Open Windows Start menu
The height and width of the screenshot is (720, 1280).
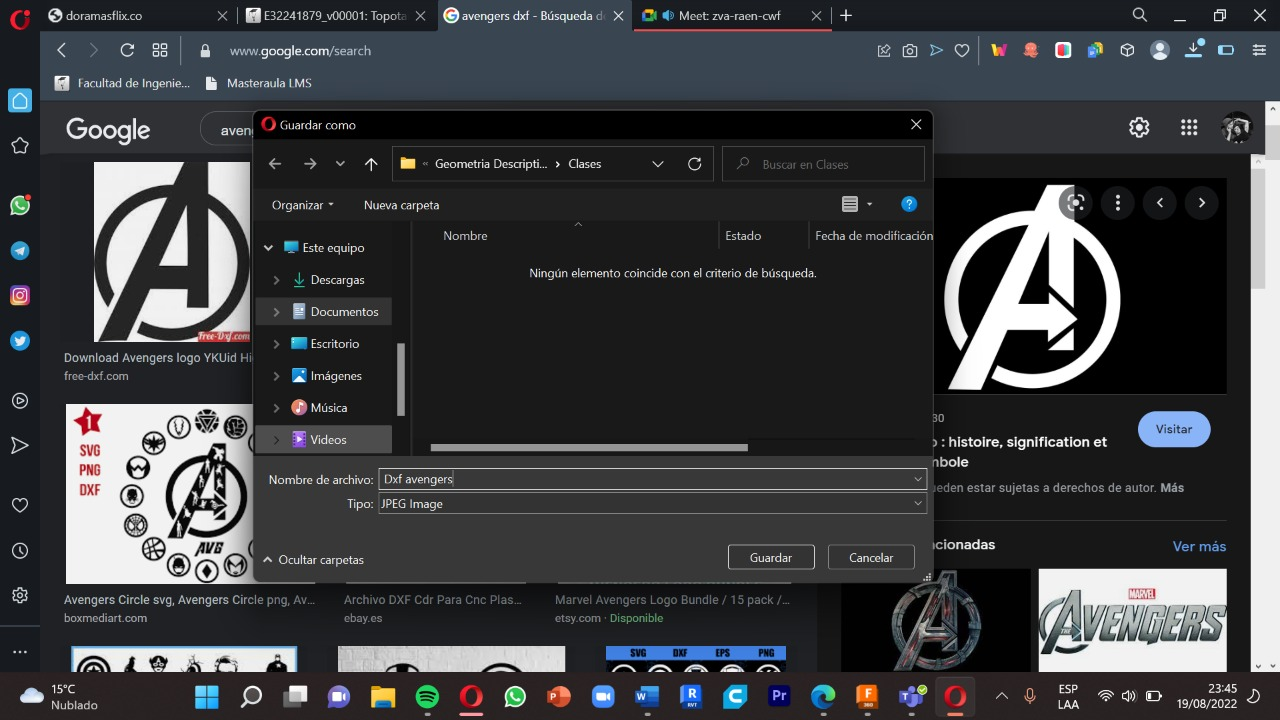[207, 696]
